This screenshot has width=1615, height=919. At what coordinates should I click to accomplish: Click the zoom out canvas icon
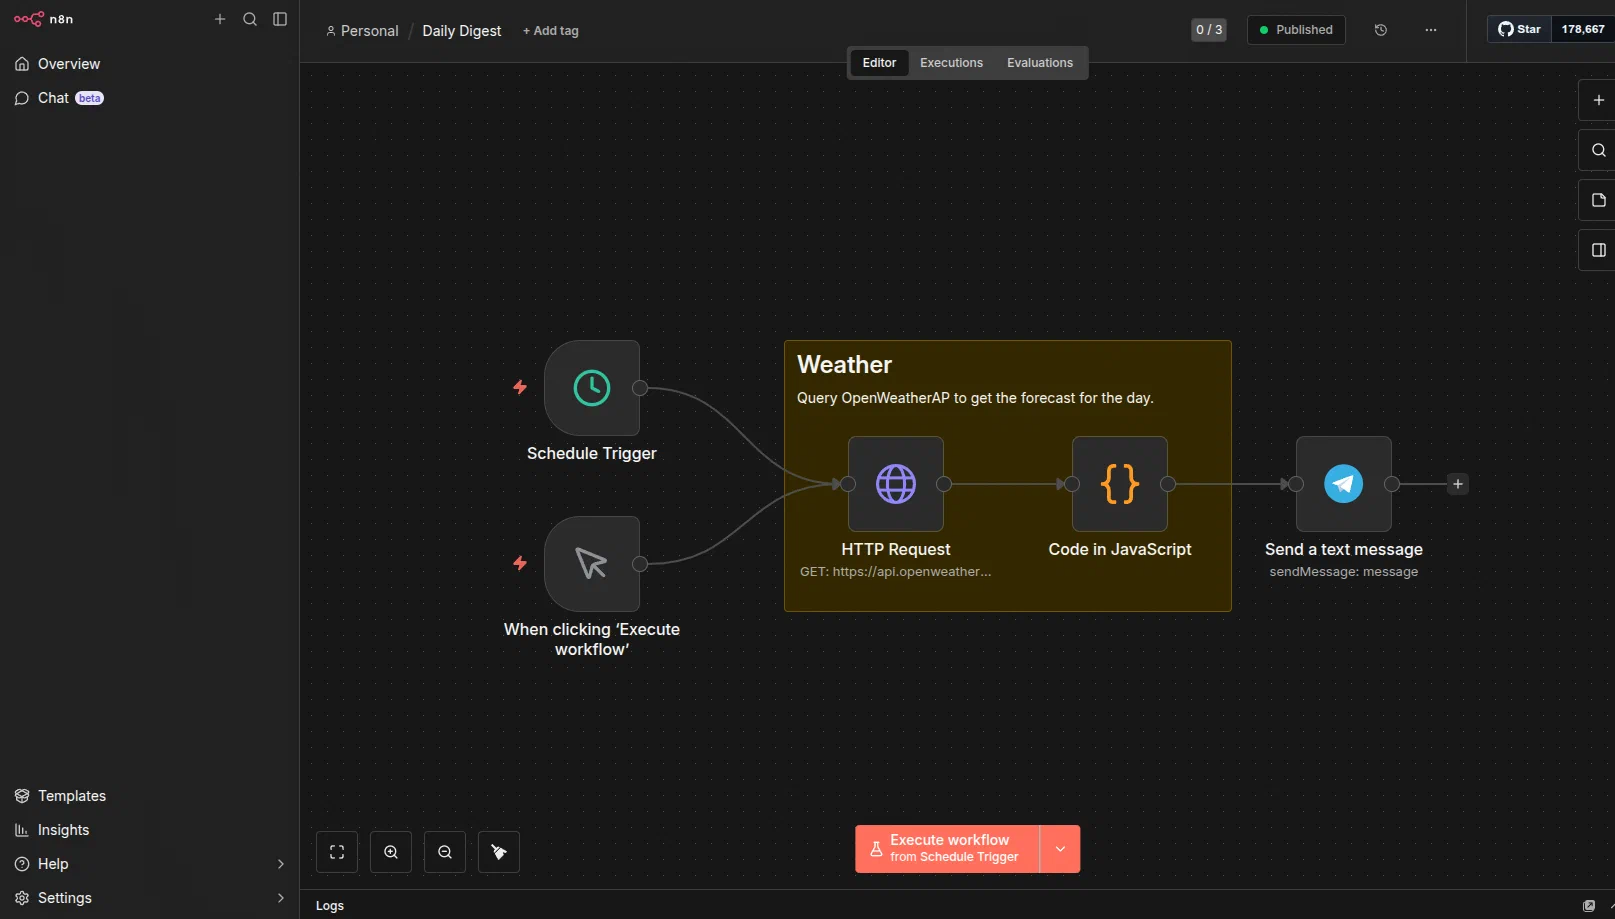tap(445, 852)
